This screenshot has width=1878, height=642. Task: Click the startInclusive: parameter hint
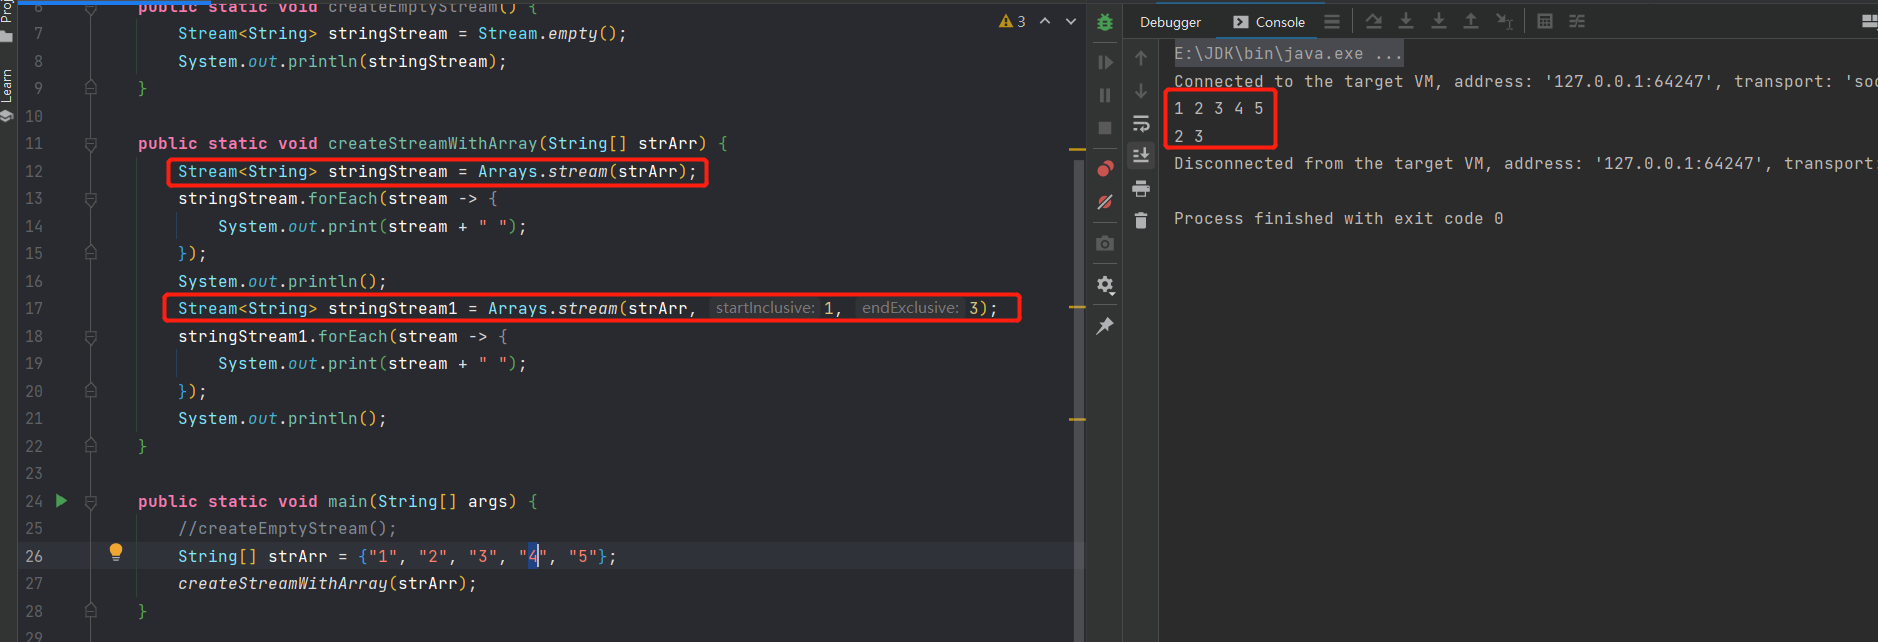pyautogui.click(x=765, y=308)
